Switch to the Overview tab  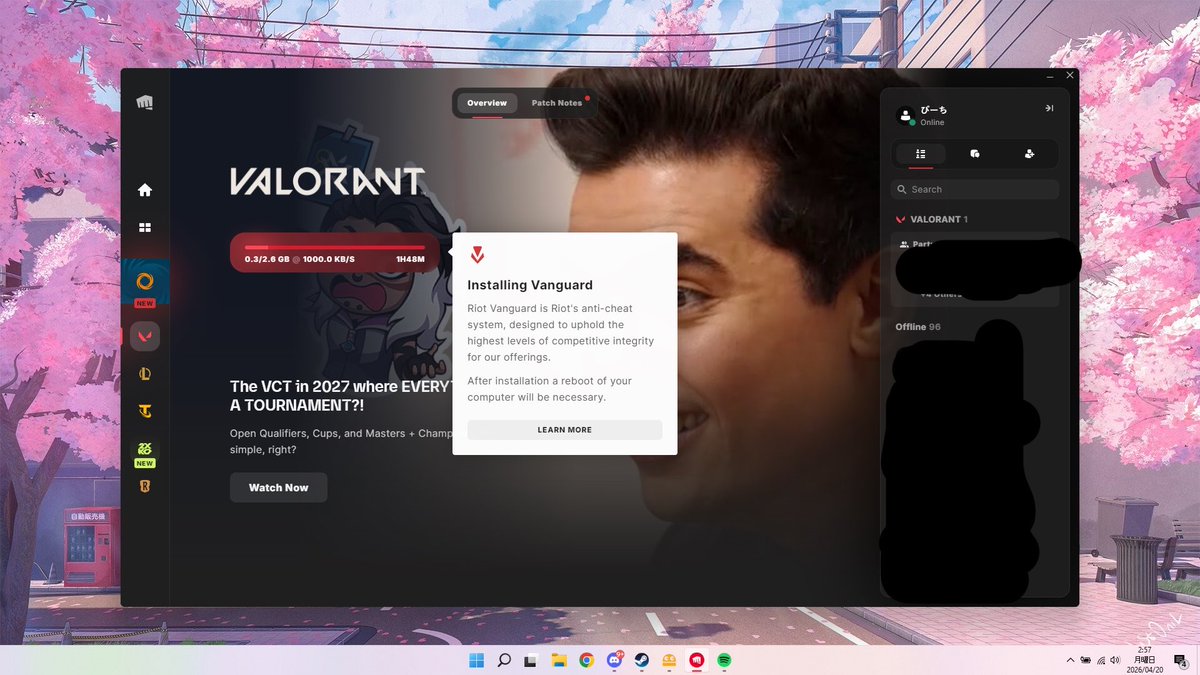[x=487, y=103]
